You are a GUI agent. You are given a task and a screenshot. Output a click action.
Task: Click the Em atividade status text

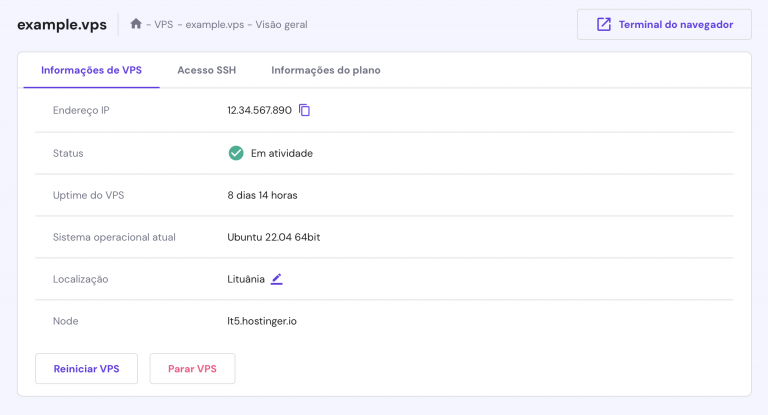[x=282, y=153]
